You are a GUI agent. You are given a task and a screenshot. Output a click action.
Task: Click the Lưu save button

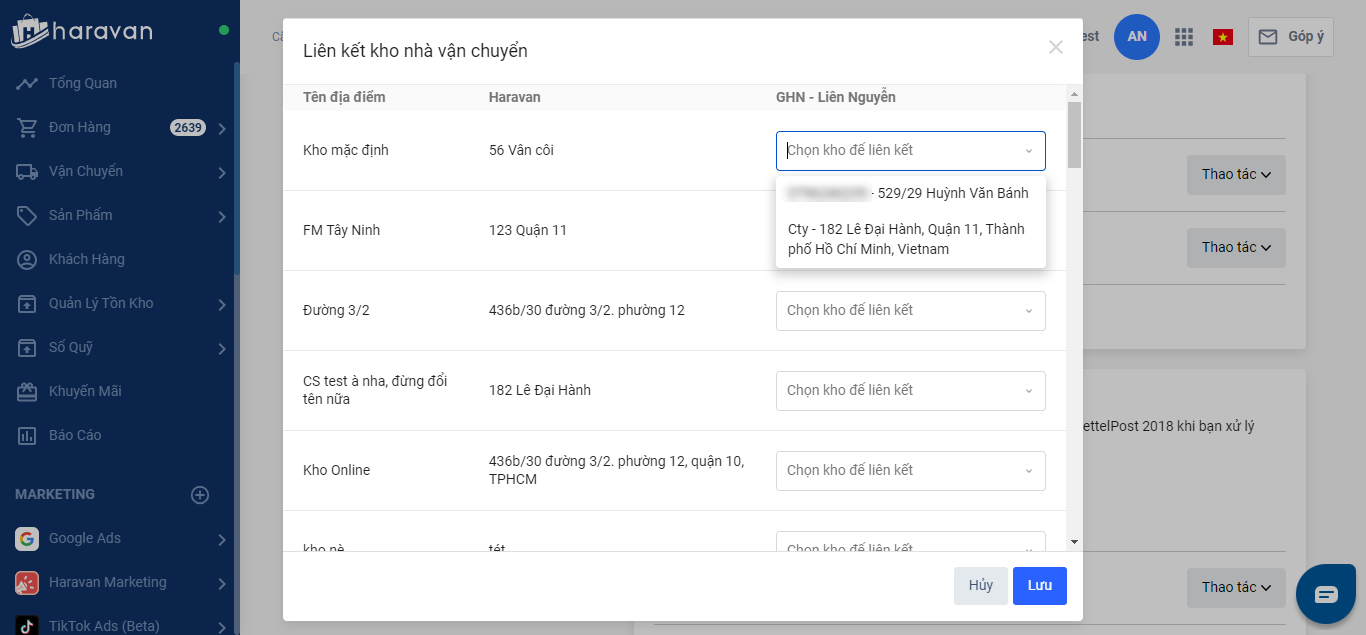(x=1039, y=586)
